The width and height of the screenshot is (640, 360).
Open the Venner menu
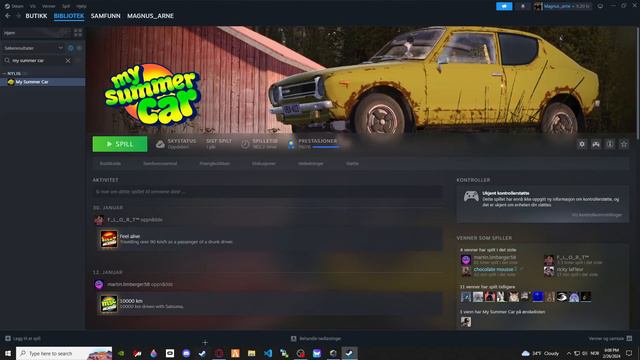[x=49, y=6]
